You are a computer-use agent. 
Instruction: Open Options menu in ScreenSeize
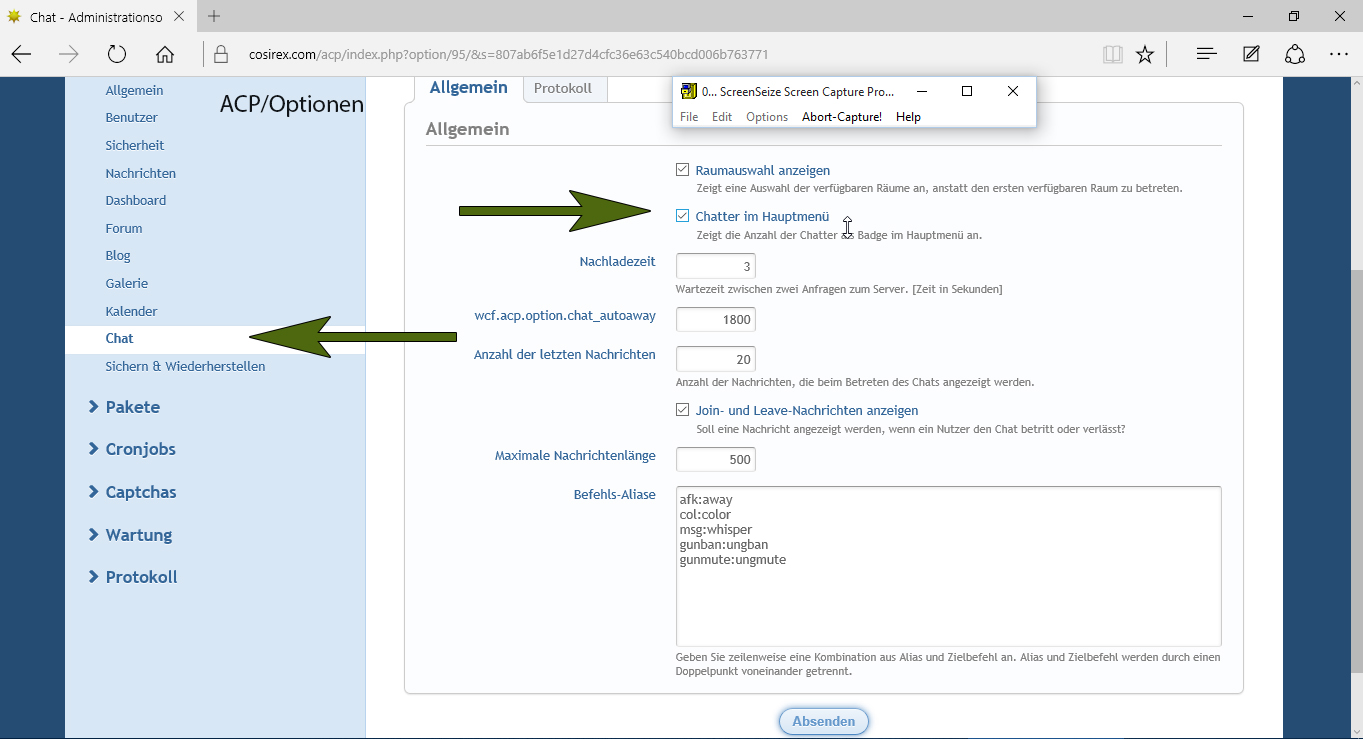click(767, 117)
